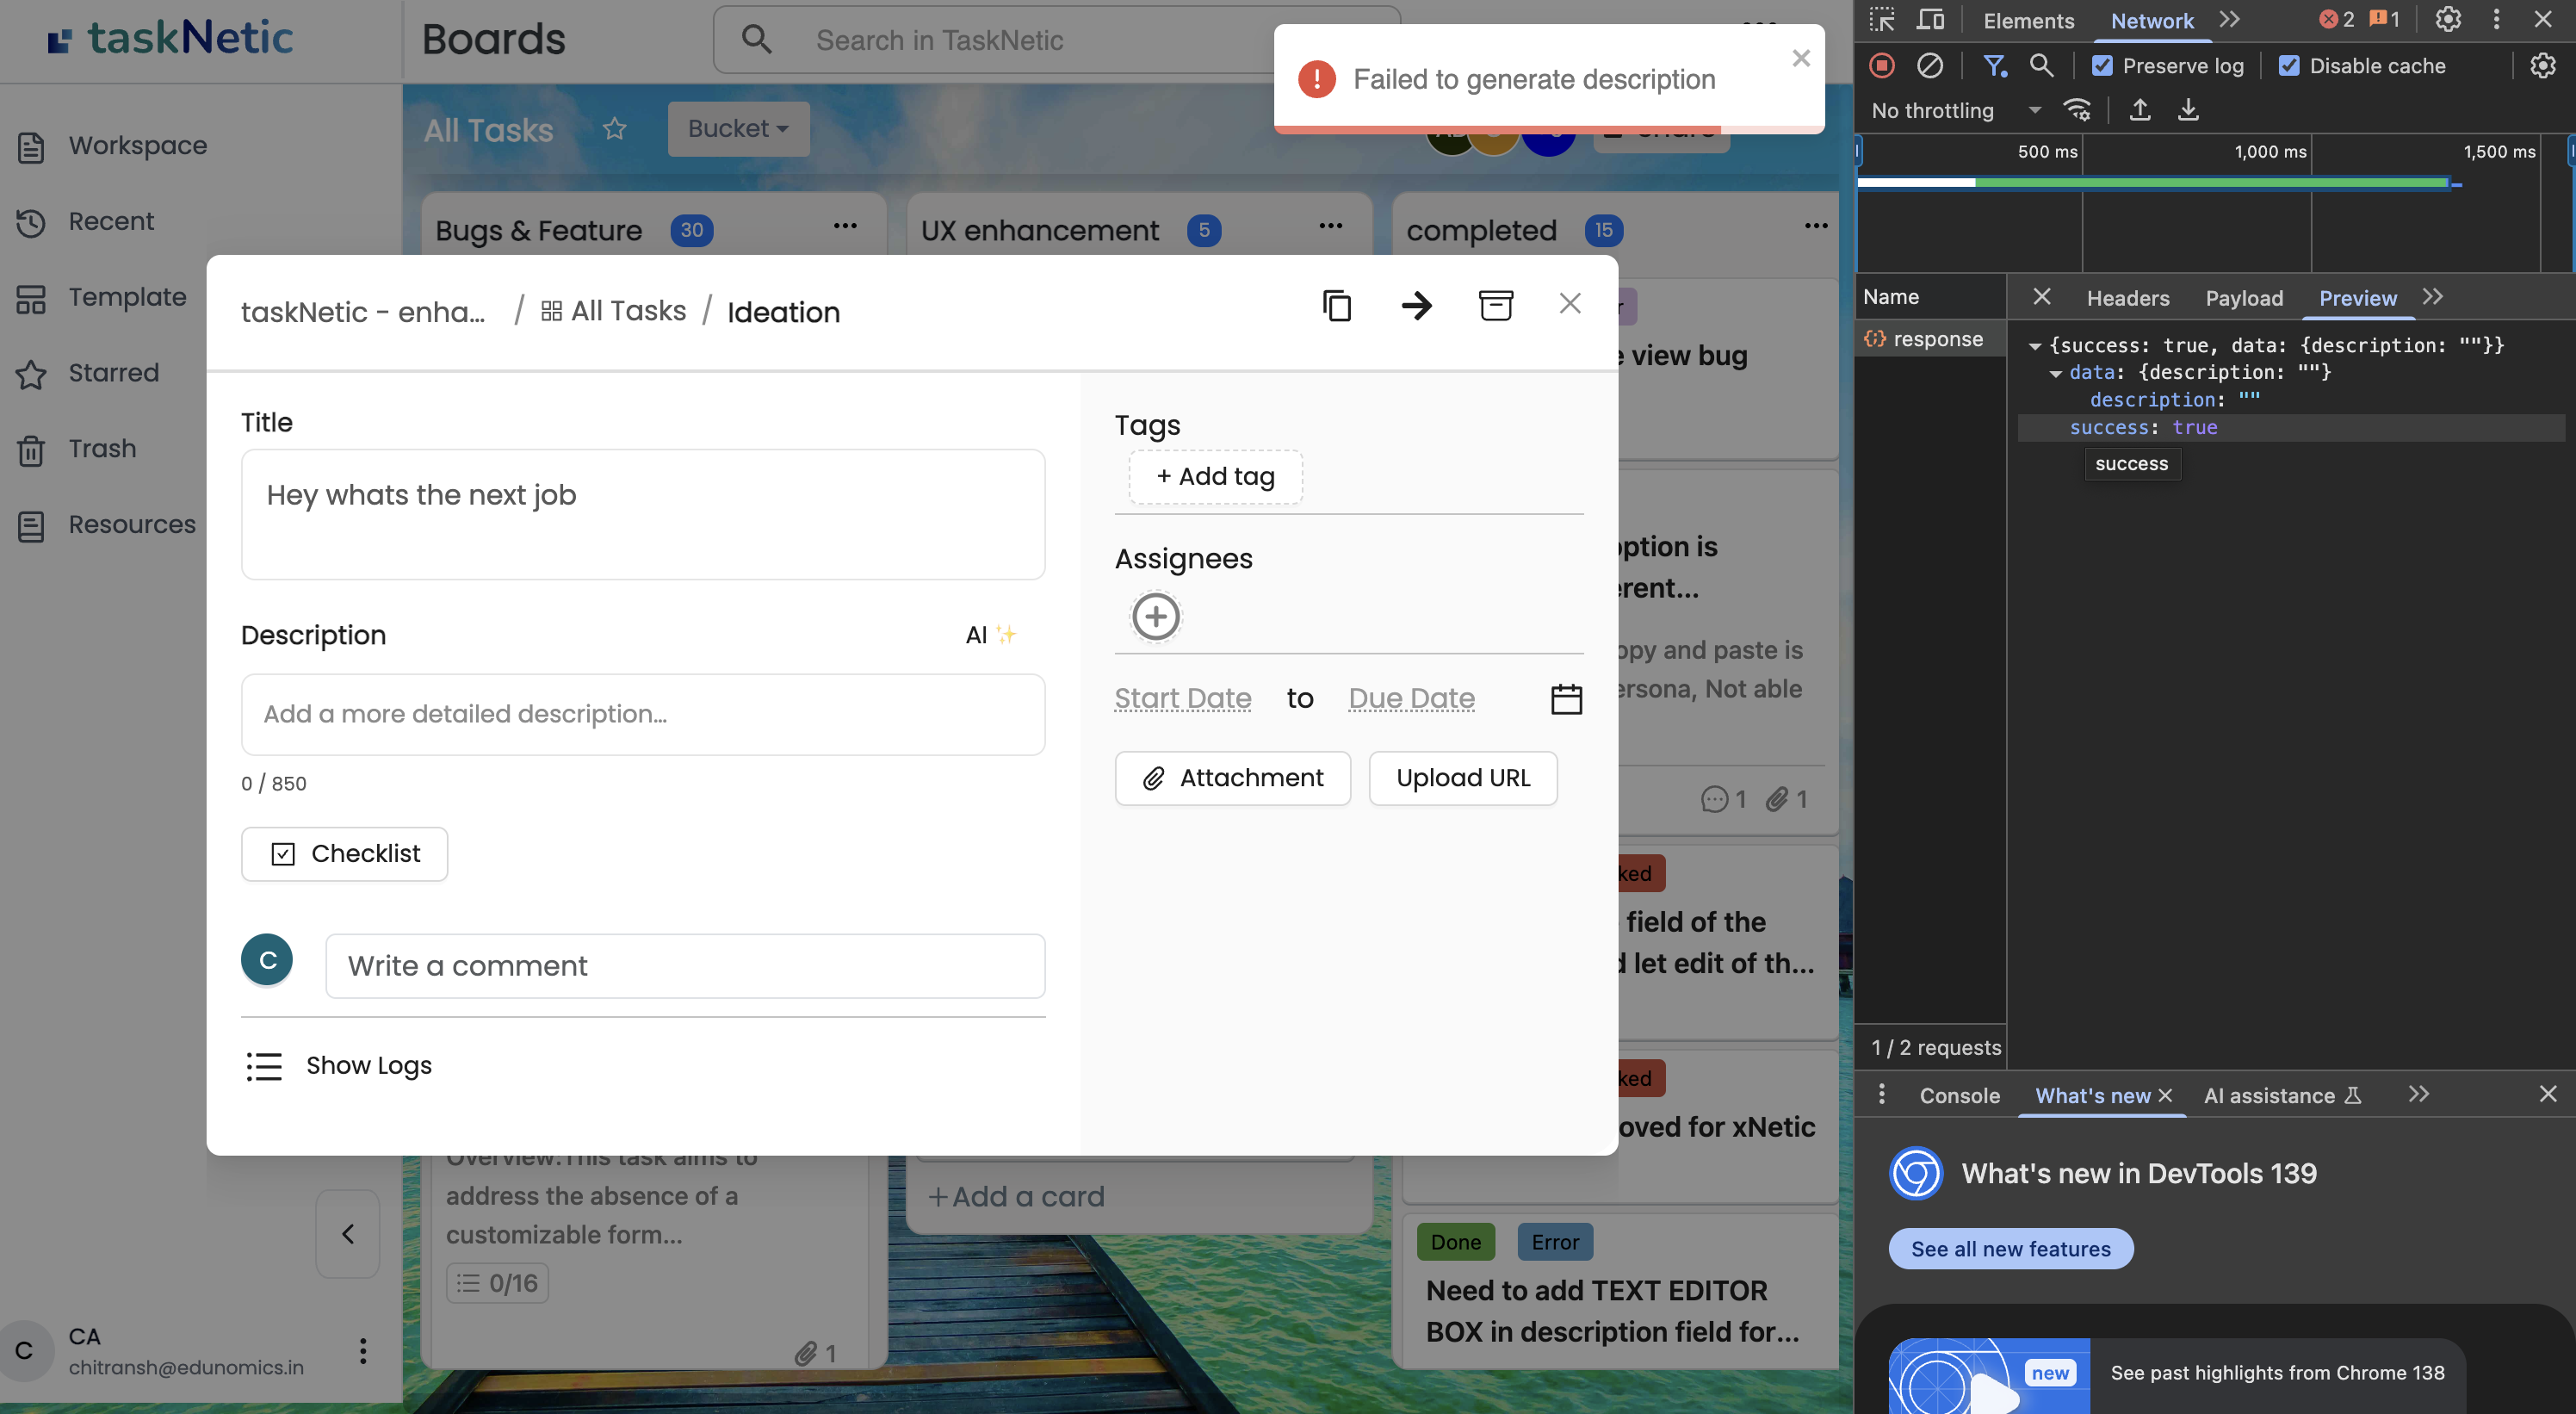Toggle the Preserve log checkbox
This screenshot has height=1414, width=2576.
[x=2102, y=66]
